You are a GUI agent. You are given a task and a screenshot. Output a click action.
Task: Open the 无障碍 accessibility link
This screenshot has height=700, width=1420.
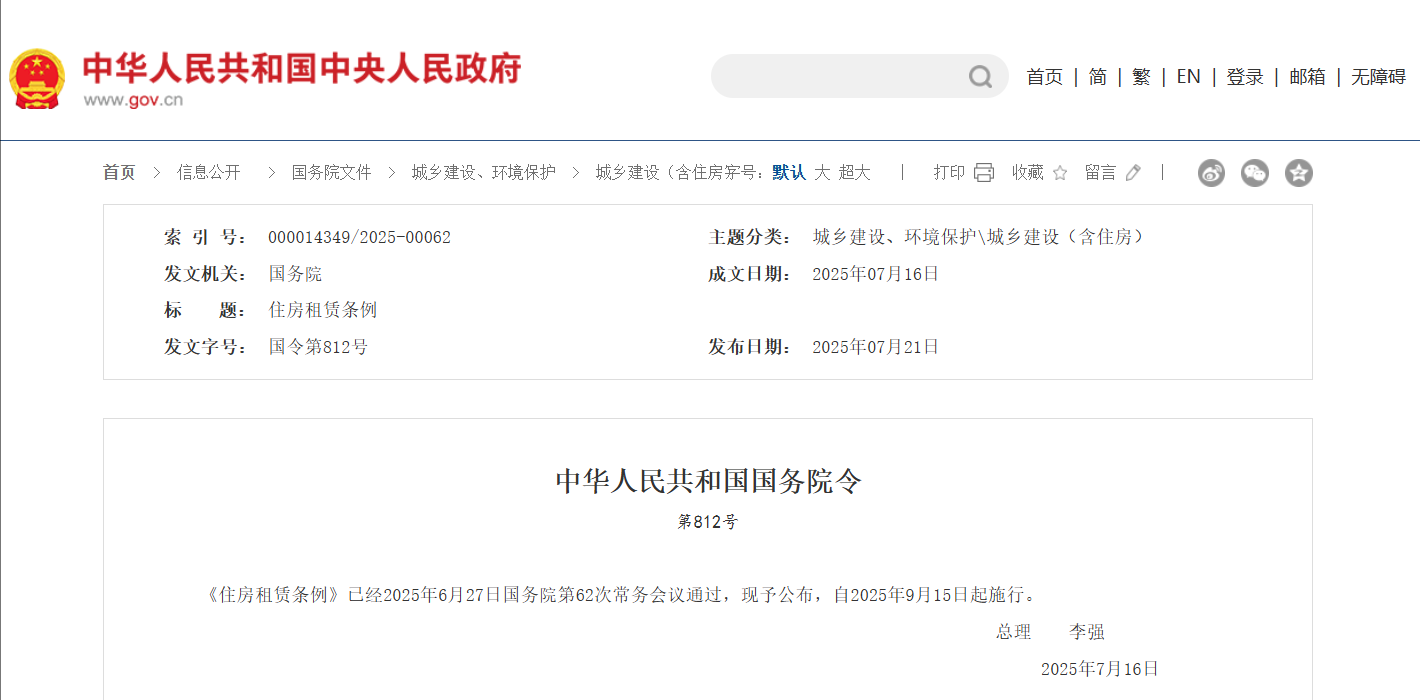pyautogui.click(x=1378, y=76)
